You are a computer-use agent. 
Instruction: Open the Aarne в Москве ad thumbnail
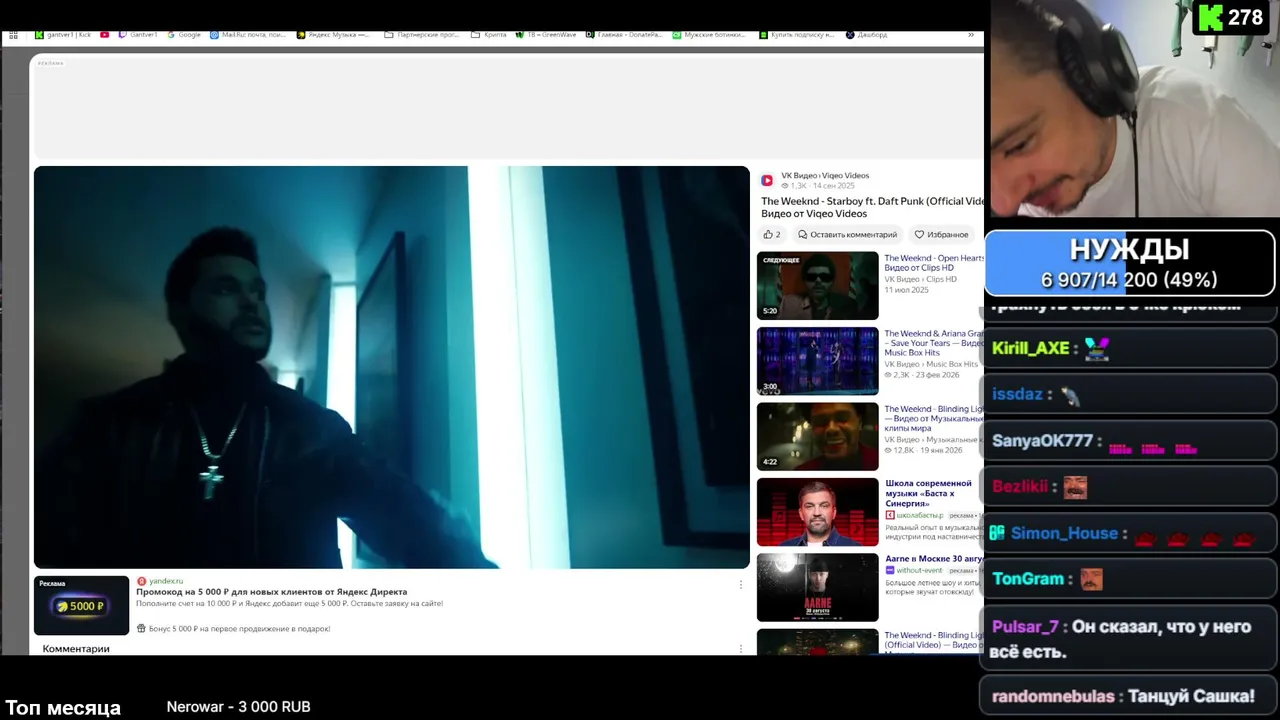818,588
